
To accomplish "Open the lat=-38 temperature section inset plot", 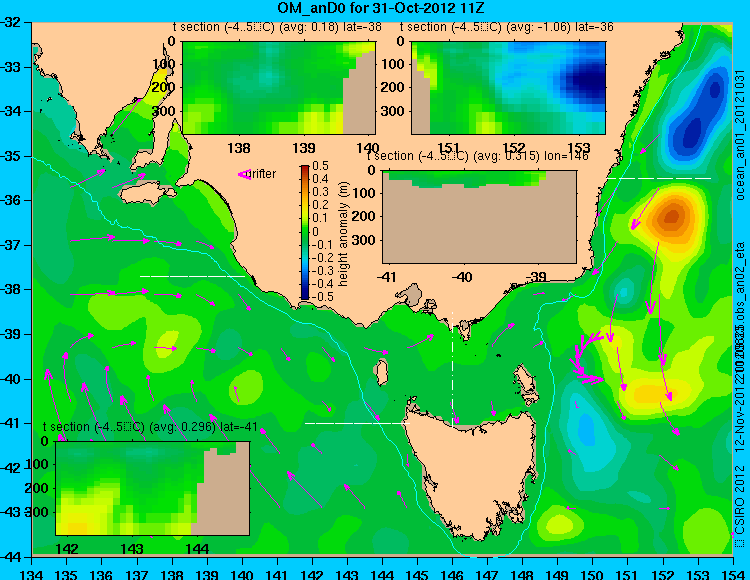I will click(x=279, y=88).
